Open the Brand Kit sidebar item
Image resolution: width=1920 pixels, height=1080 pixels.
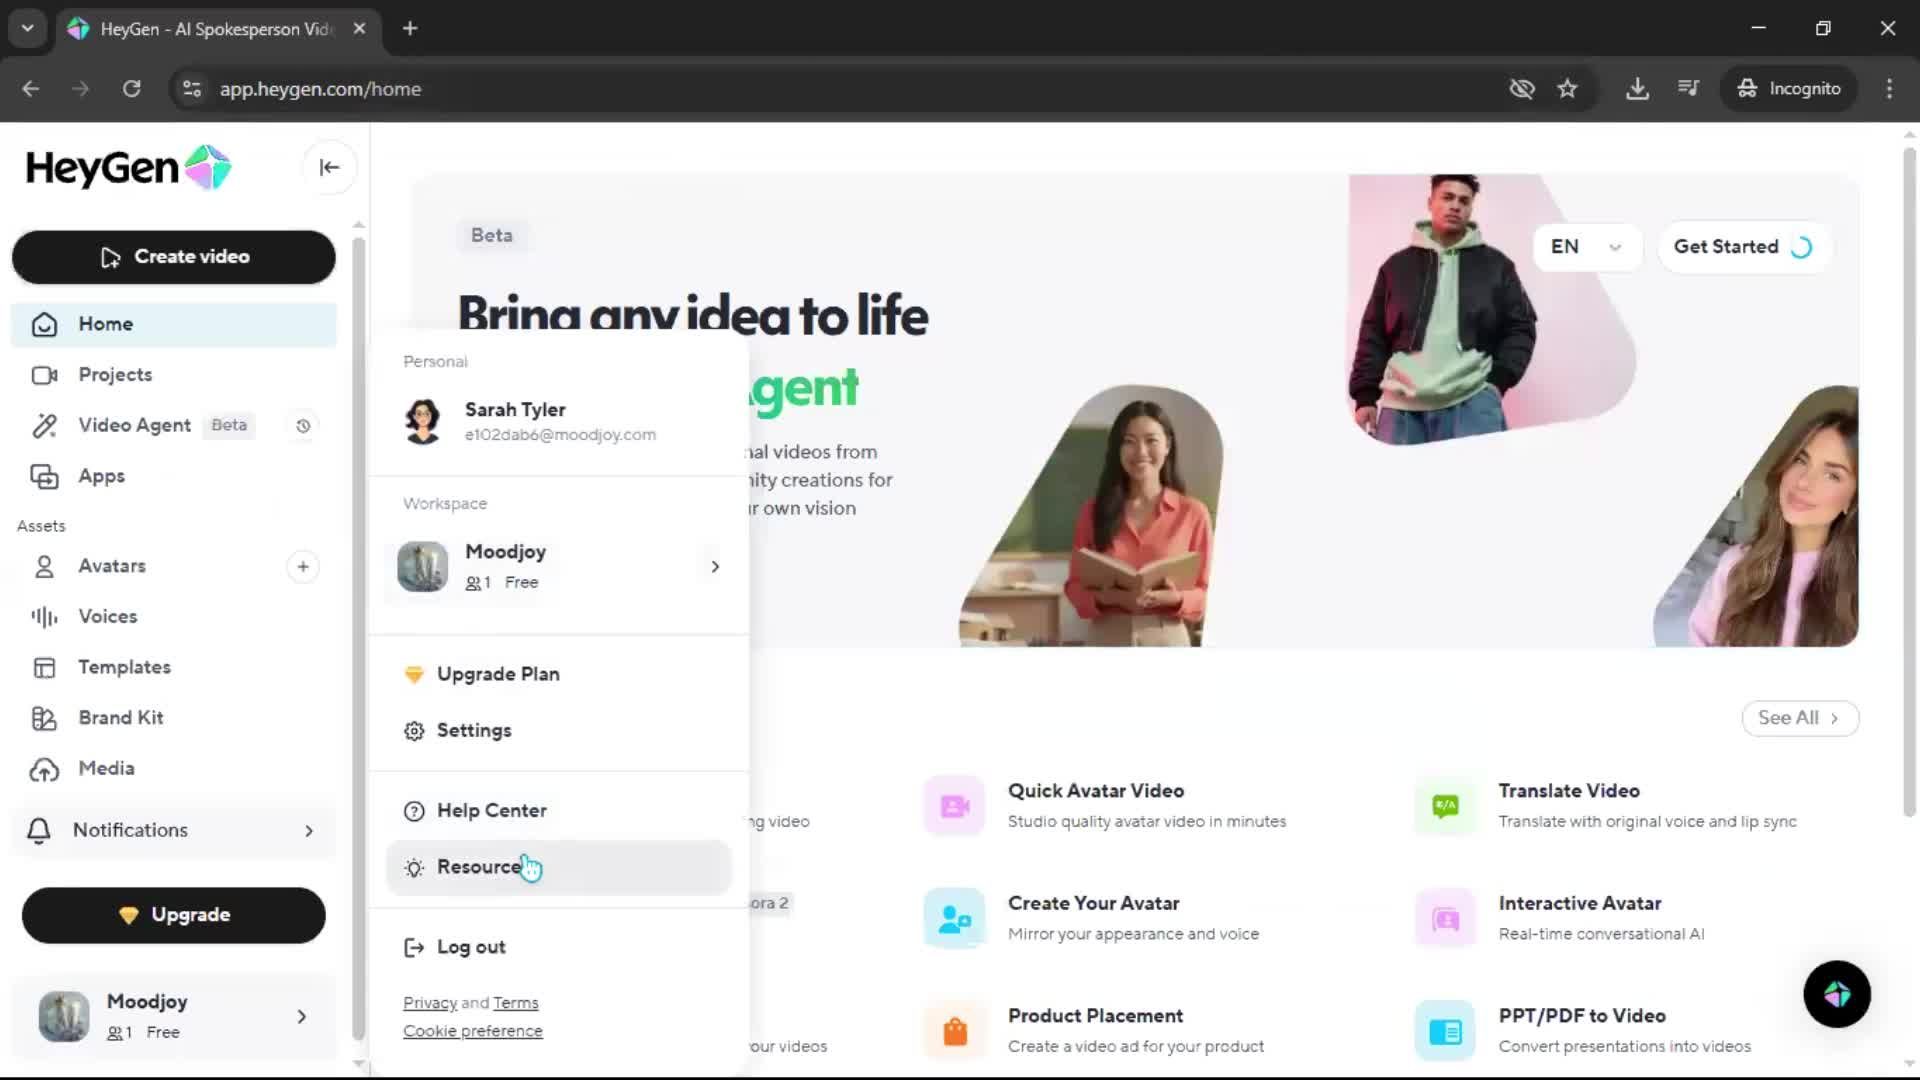pos(121,718)
